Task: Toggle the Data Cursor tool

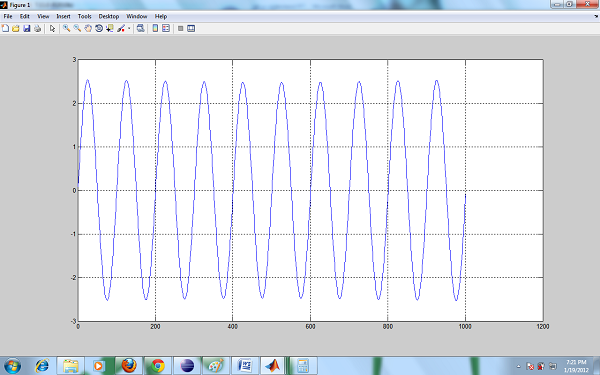Action: pyautogui.click(x=110, y=28)
